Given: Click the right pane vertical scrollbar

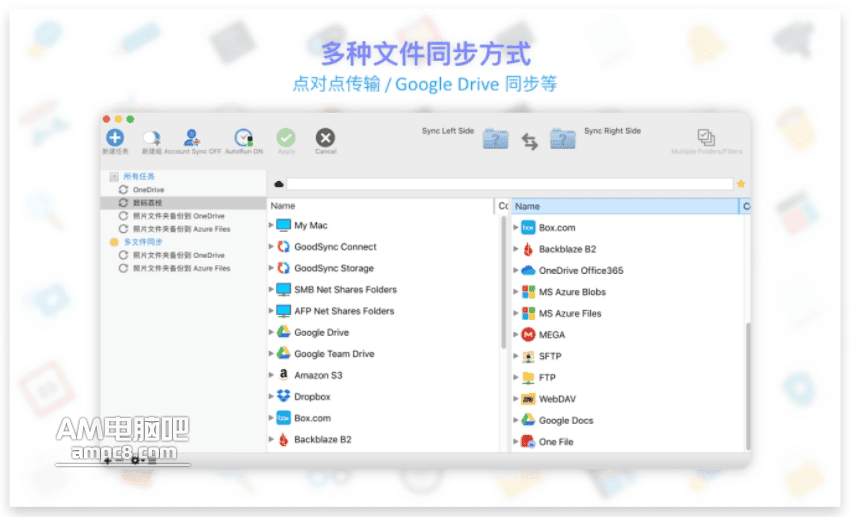Looking at the screenshot, I should (x=748, y=386).
